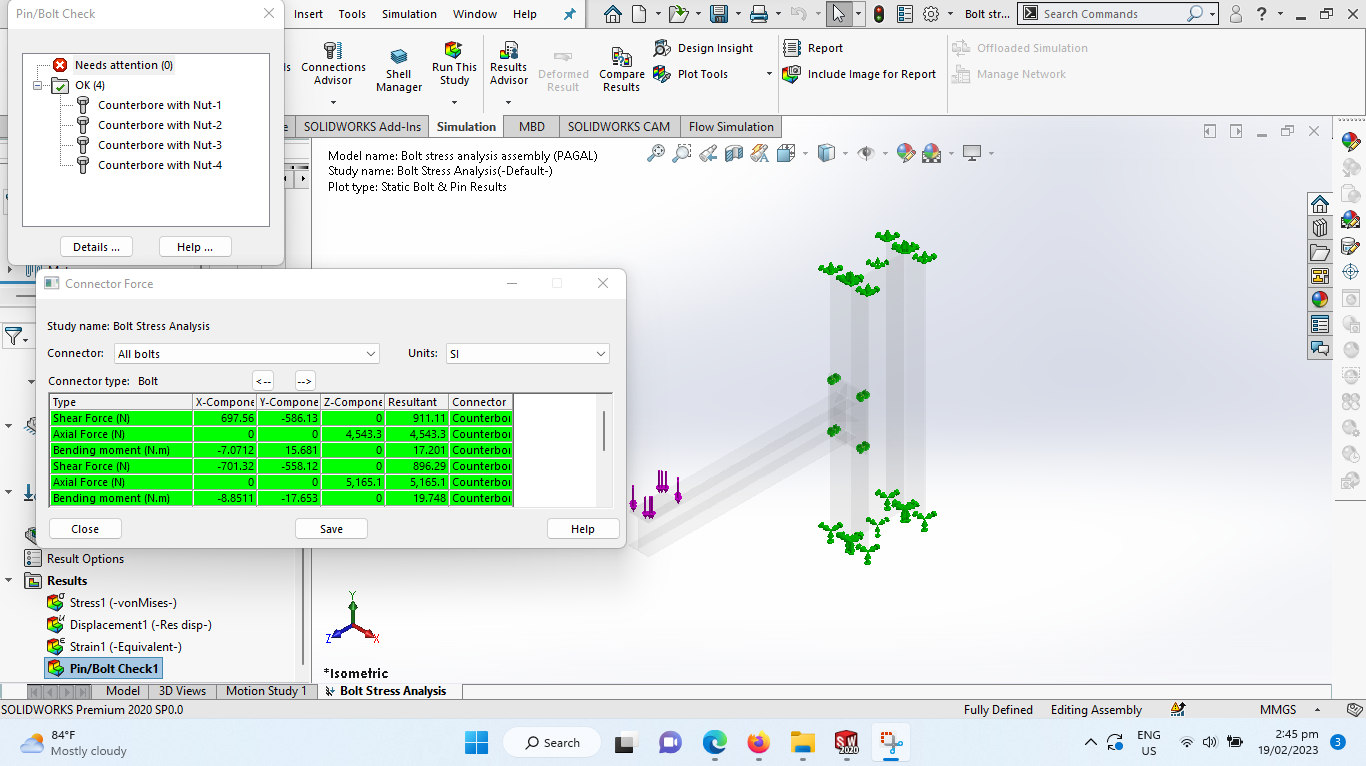1366x766 pixels.
Task: Click the Apply Scene icon
Action: (931, 153)
